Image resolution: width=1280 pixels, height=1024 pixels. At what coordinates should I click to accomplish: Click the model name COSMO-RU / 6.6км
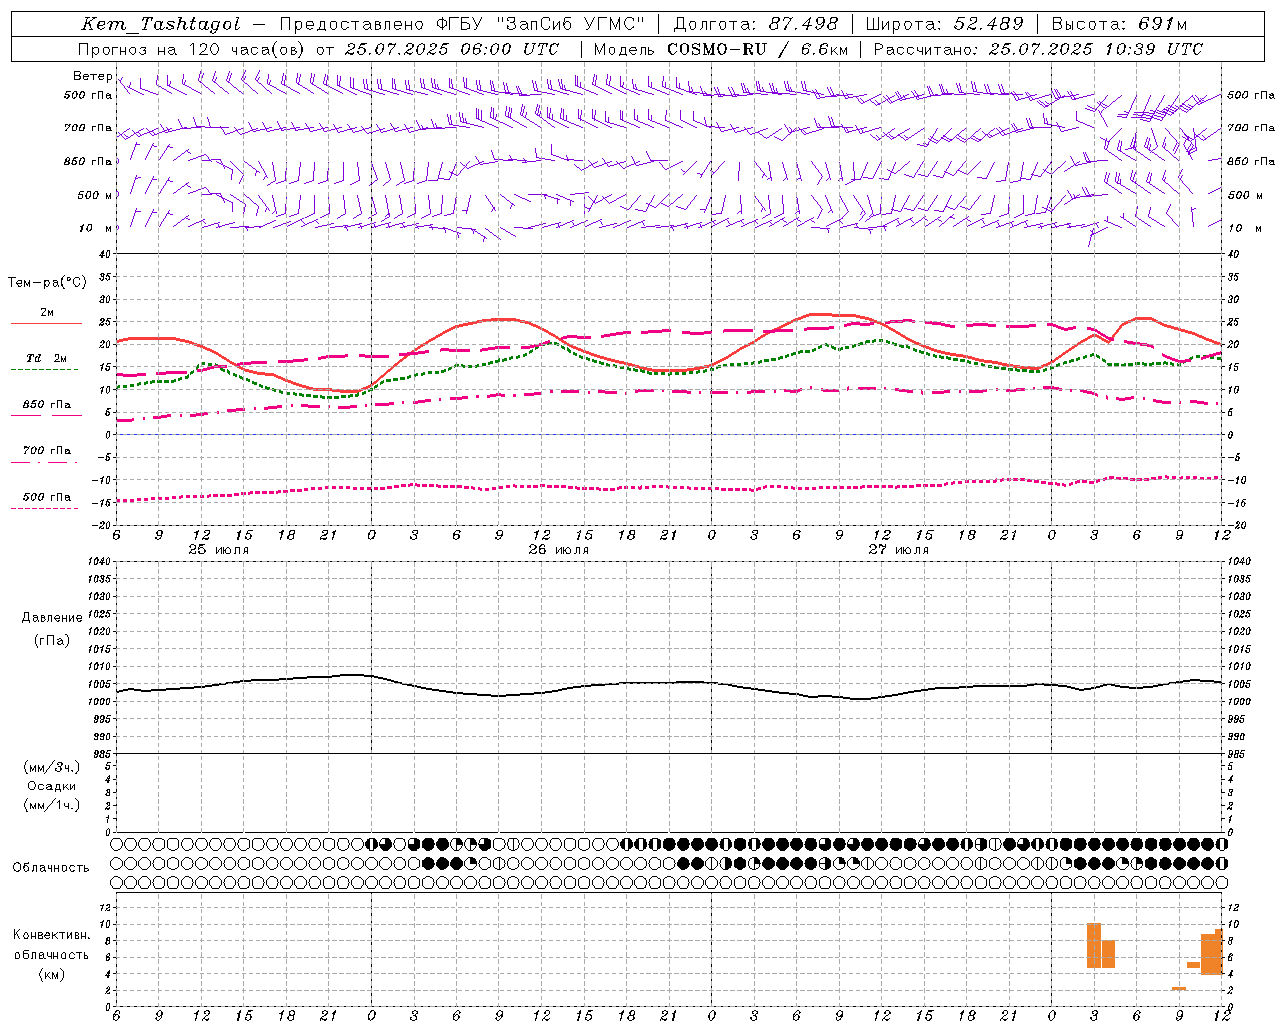point(758,49)
